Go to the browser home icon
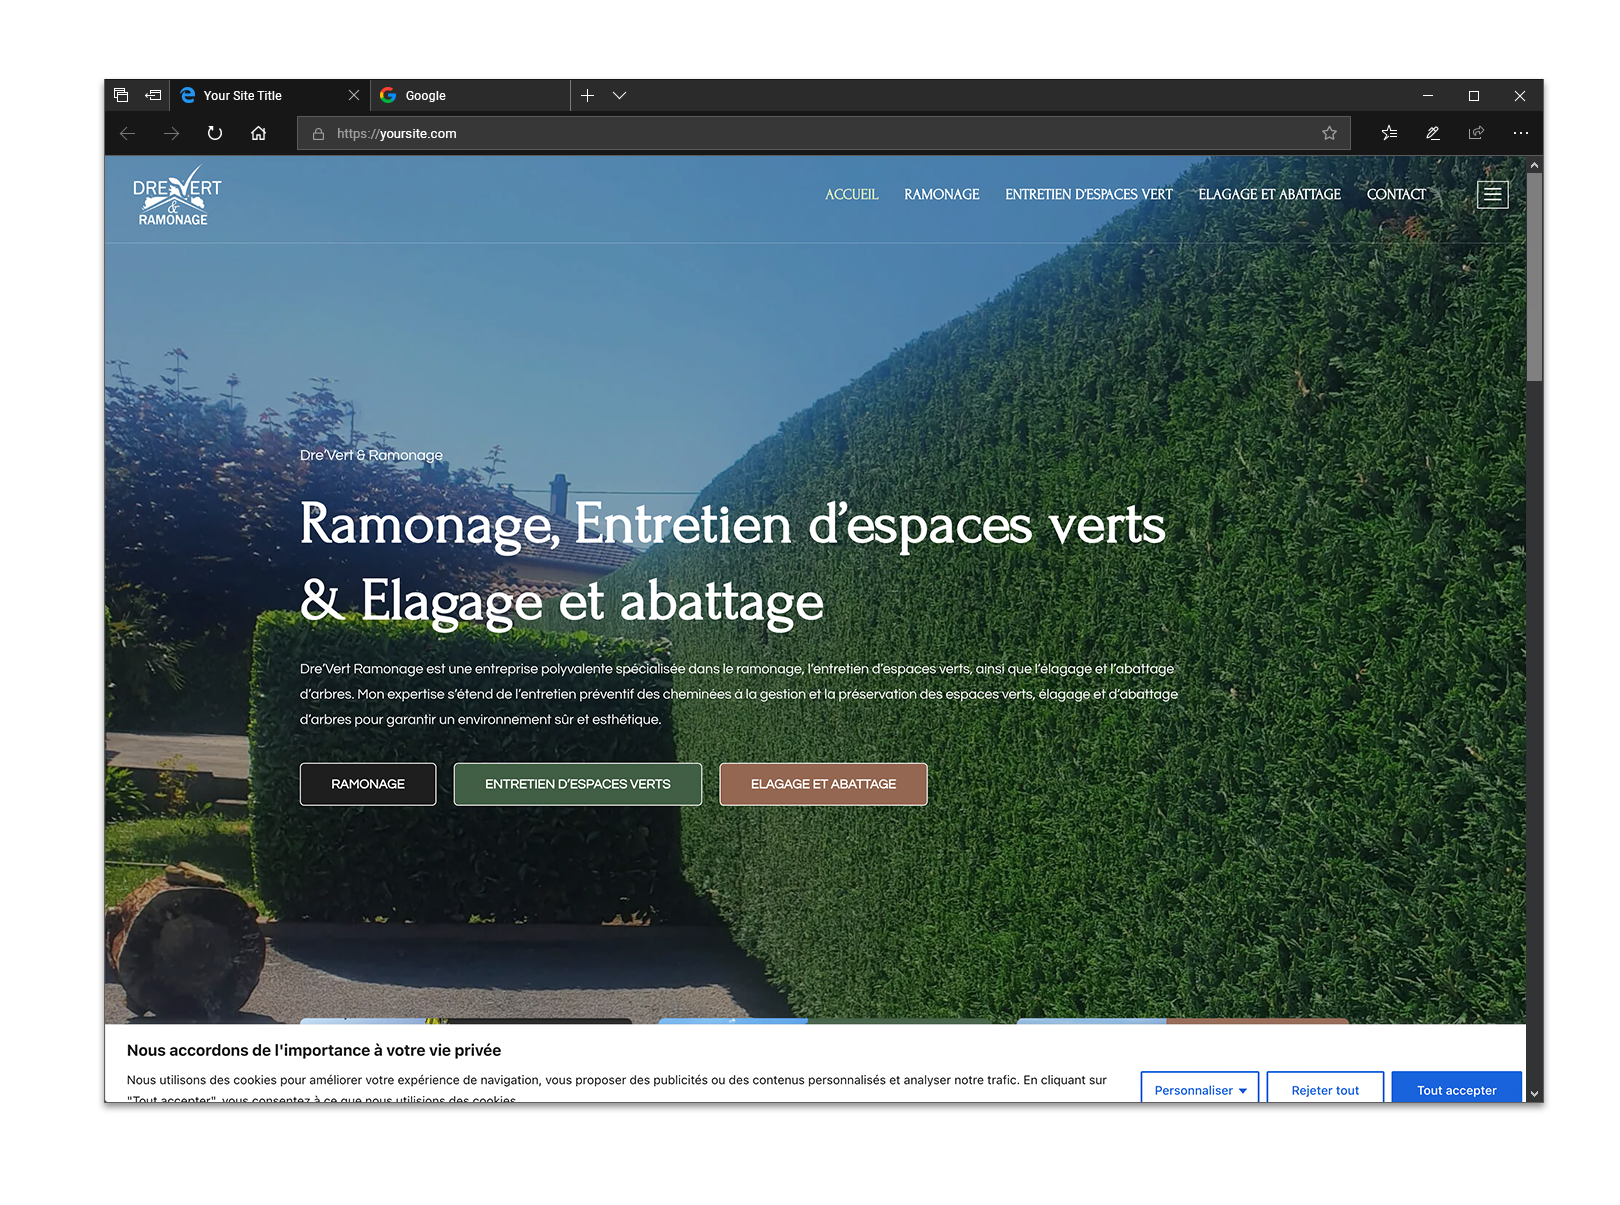Viewport: 1620px width, 1205px height. coord(259,133)
